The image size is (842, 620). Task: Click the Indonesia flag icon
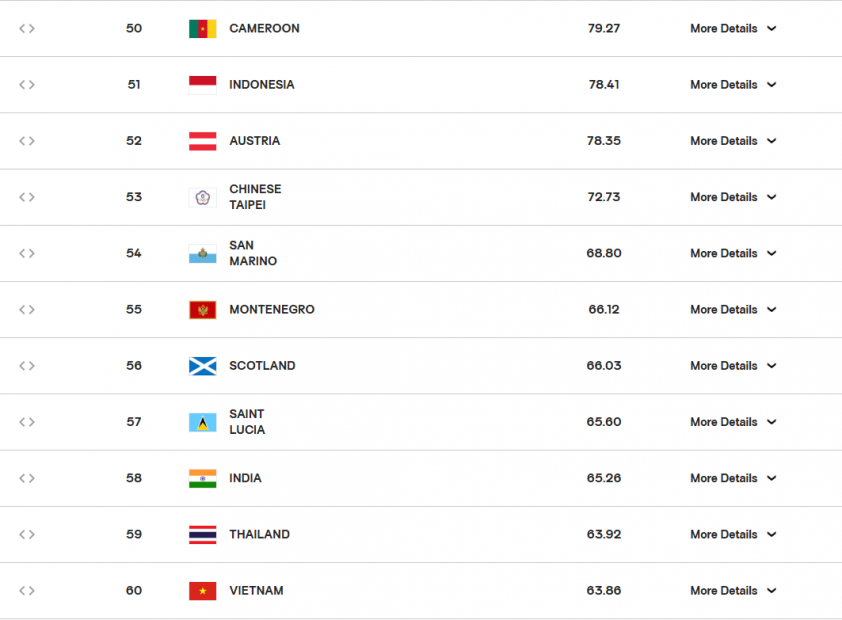pos(202,85)
